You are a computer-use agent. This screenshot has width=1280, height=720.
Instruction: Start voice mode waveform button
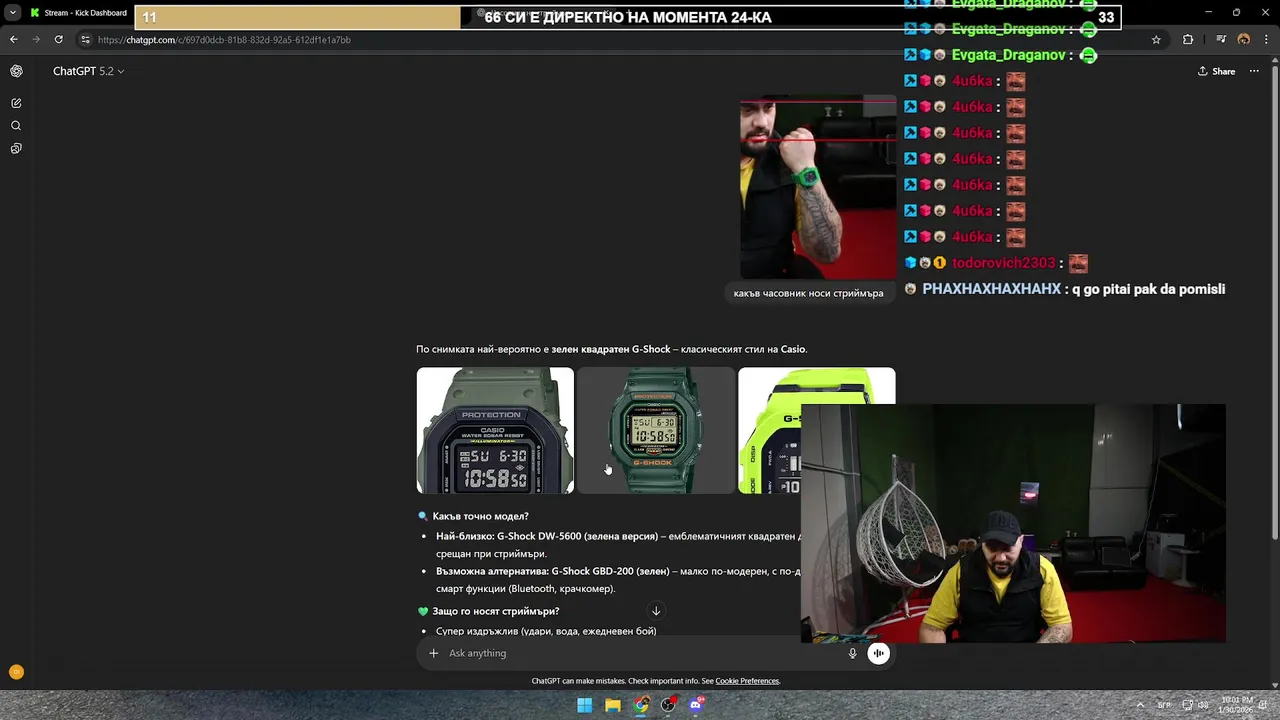[878, 653]
